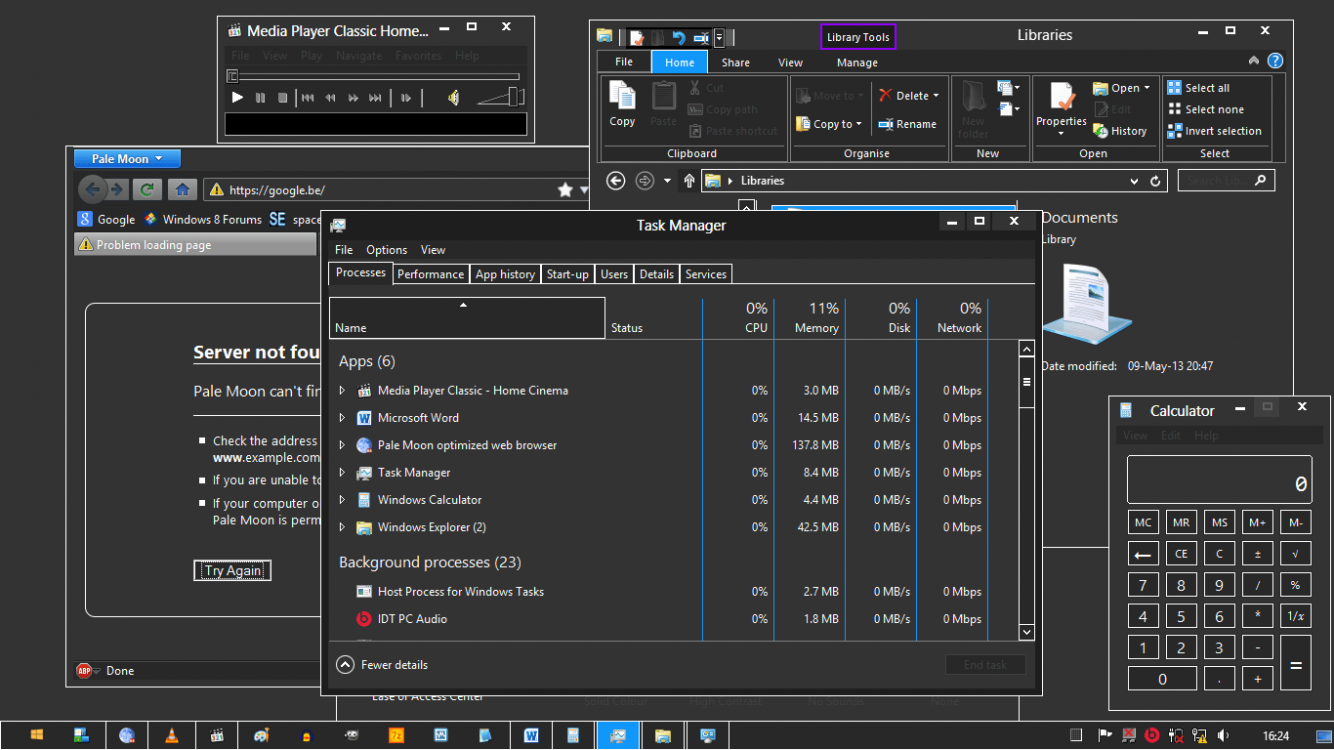This screenshot has width=1334, height=750.
Task: Expand the Microsoft Word process row
Action: tap(342, 418)
